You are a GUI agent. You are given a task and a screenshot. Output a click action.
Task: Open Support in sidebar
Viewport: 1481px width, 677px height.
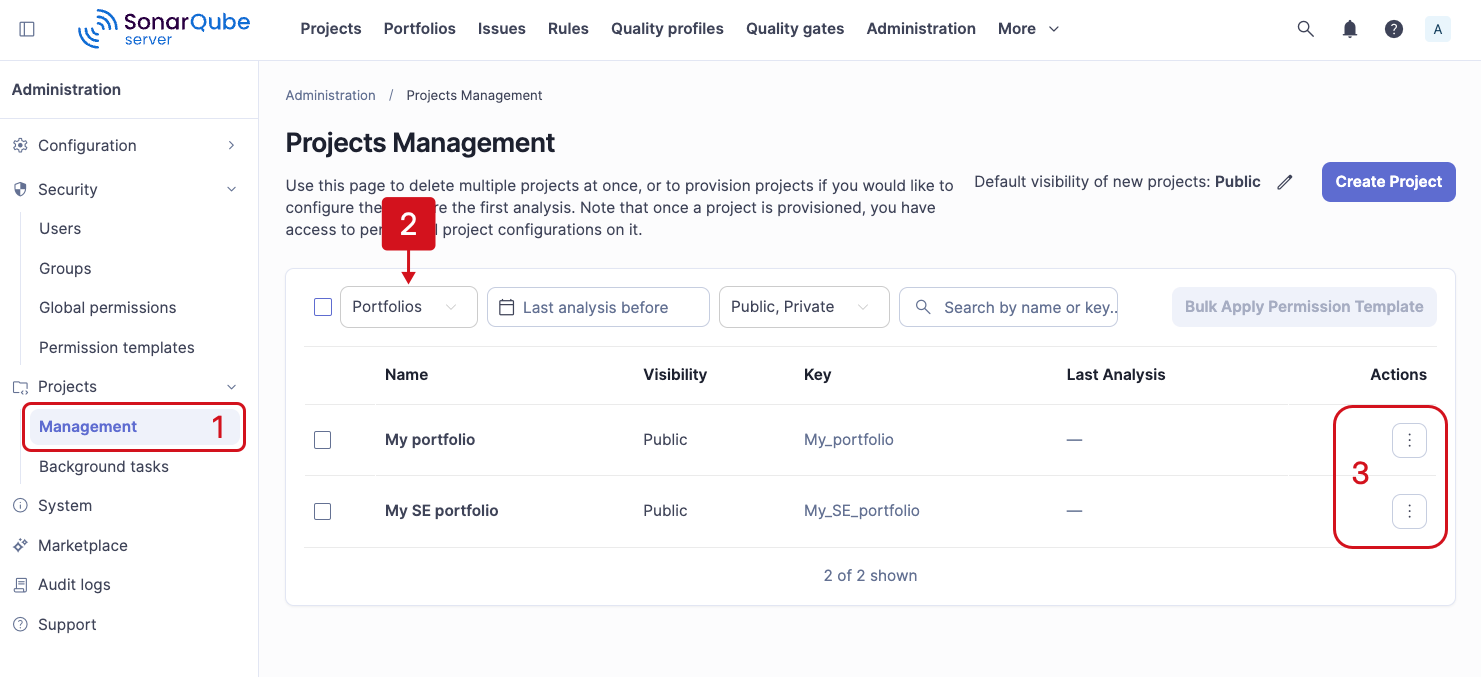pyautogui.click(x=67, y=625)
